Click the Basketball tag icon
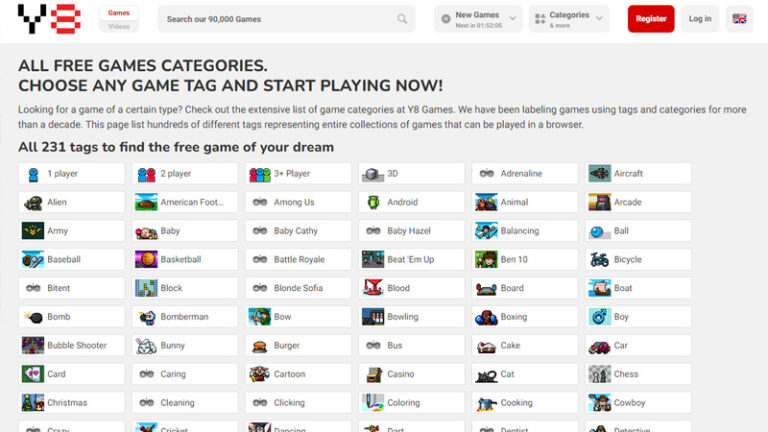This screenshot has width=768, height=432. coord(146,260)
